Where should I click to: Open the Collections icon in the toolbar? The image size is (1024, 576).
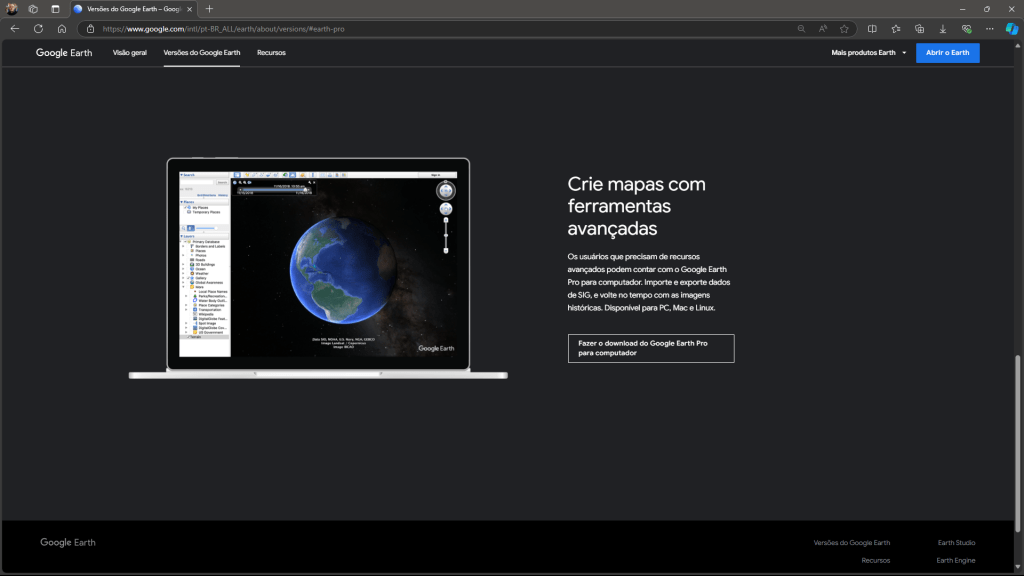(x=919, y=29)
